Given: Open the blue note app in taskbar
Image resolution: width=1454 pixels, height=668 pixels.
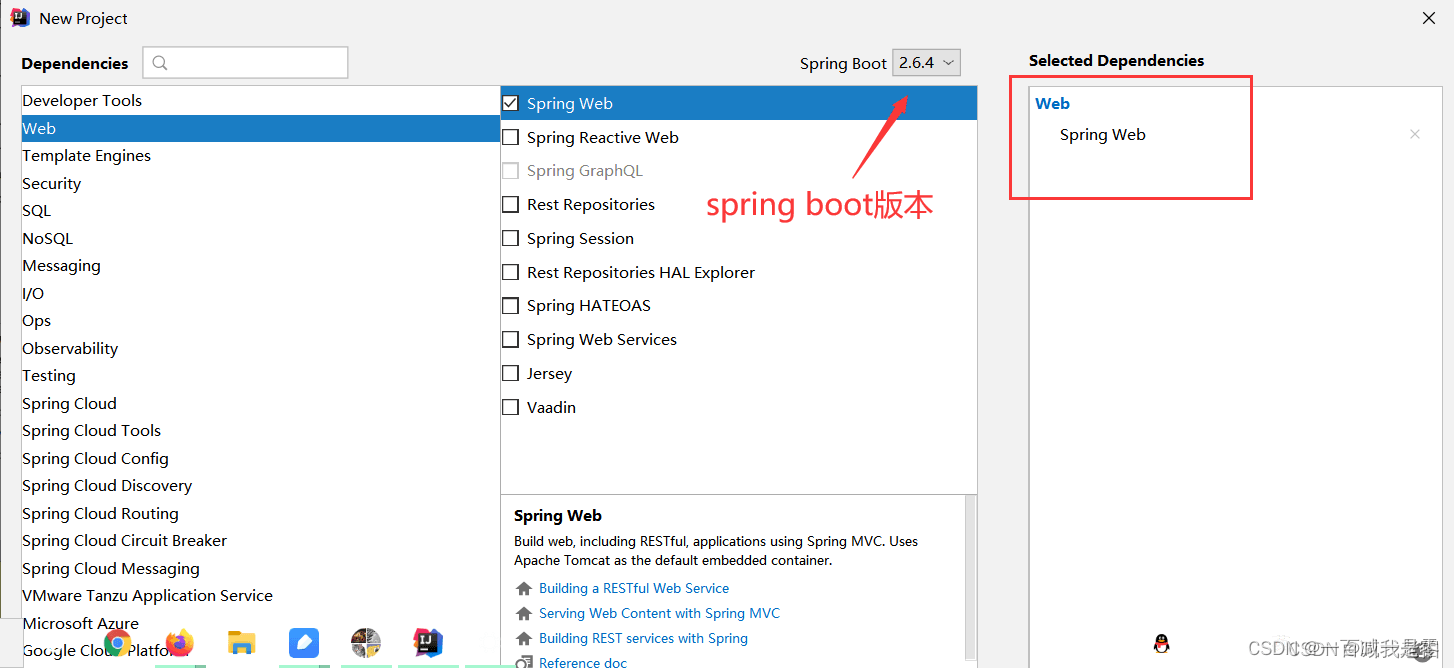Looking at the screenshot, I should (304, 642).
